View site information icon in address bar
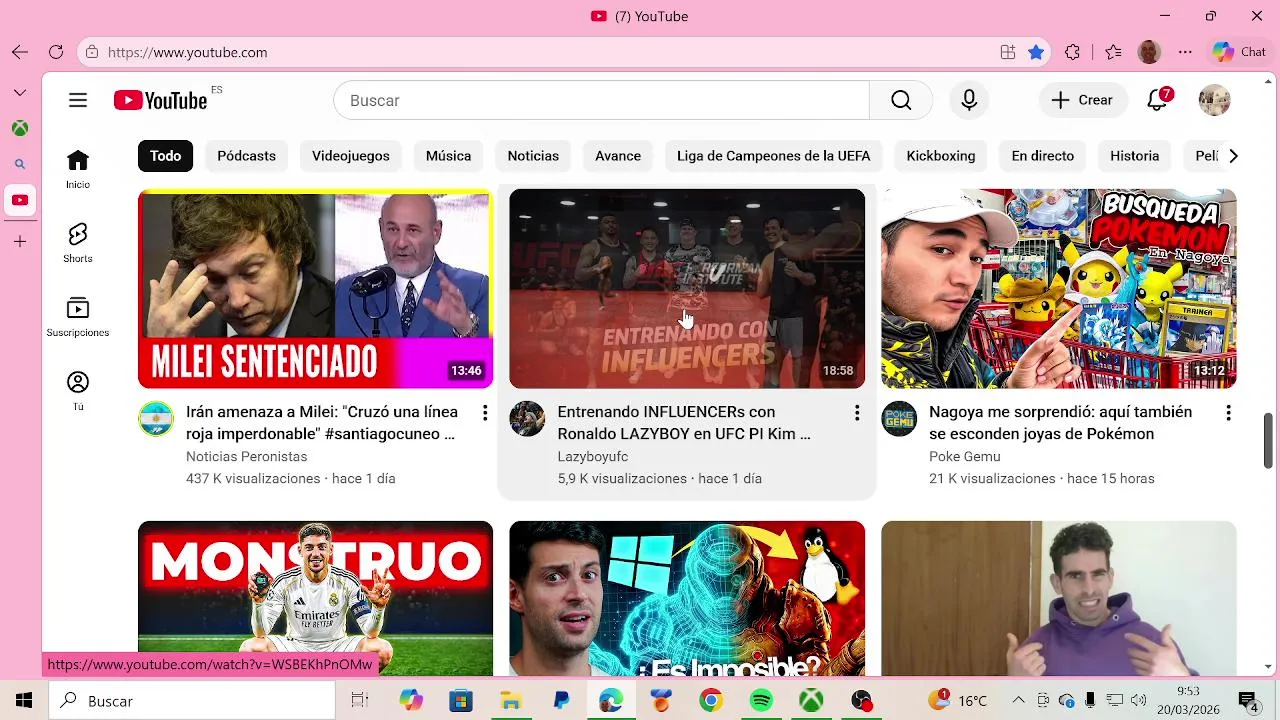The image size is (1280, 720). (92, 52)
